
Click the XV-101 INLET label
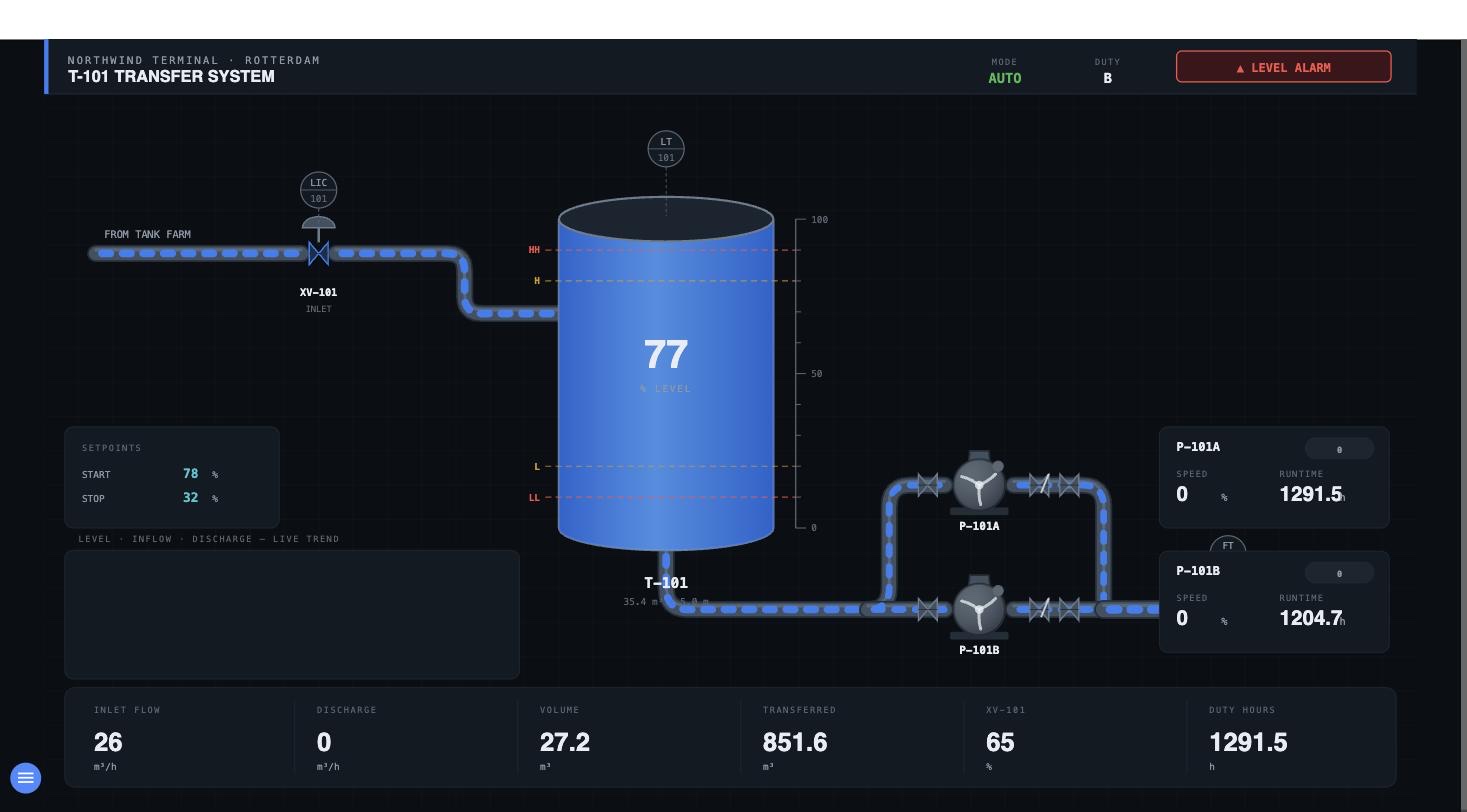tap(318, 299)
